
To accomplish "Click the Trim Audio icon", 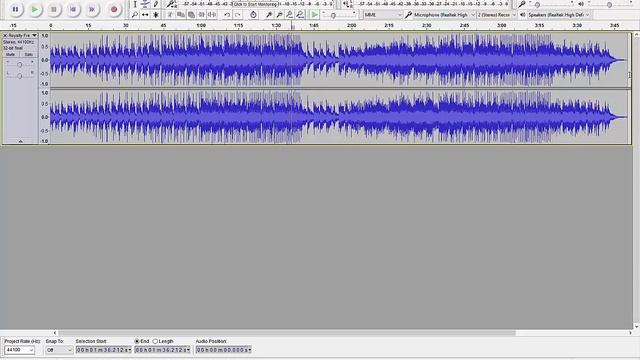I will pyautogui.click(x=202, y=15).
